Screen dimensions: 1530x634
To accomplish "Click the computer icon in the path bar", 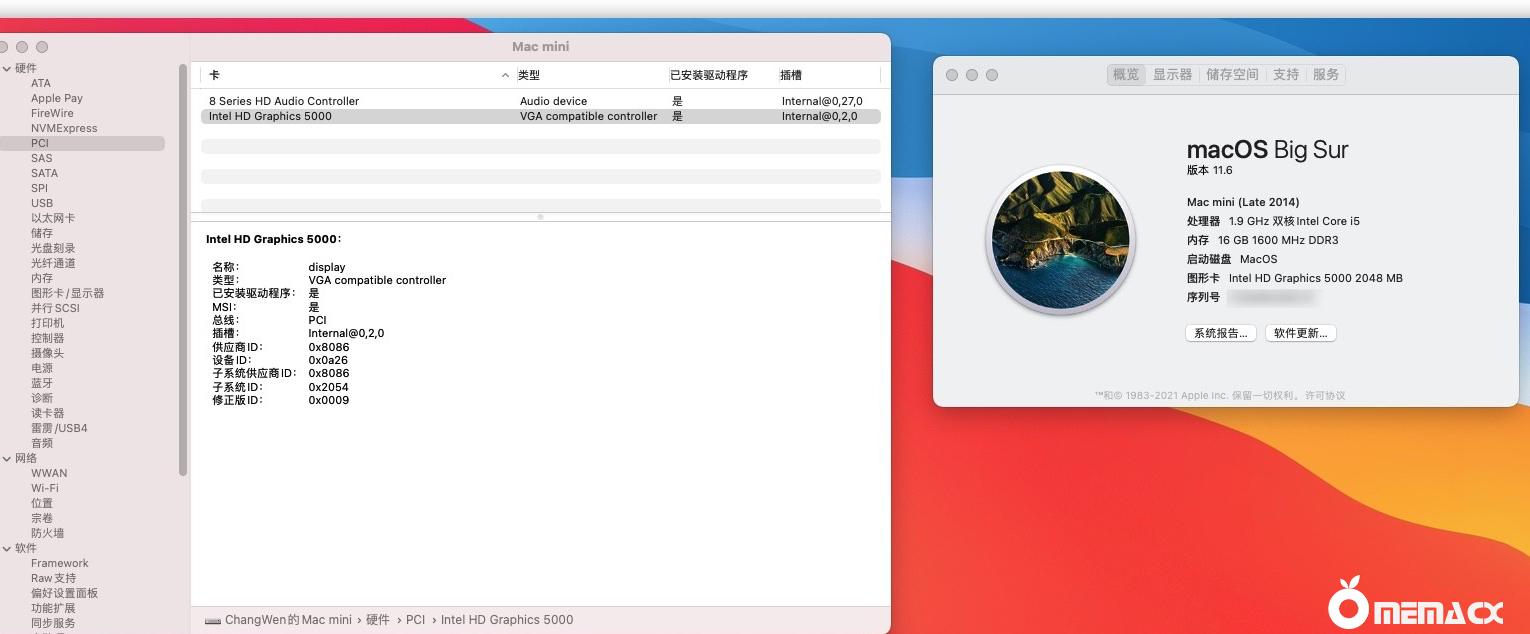I will (212, 620).
